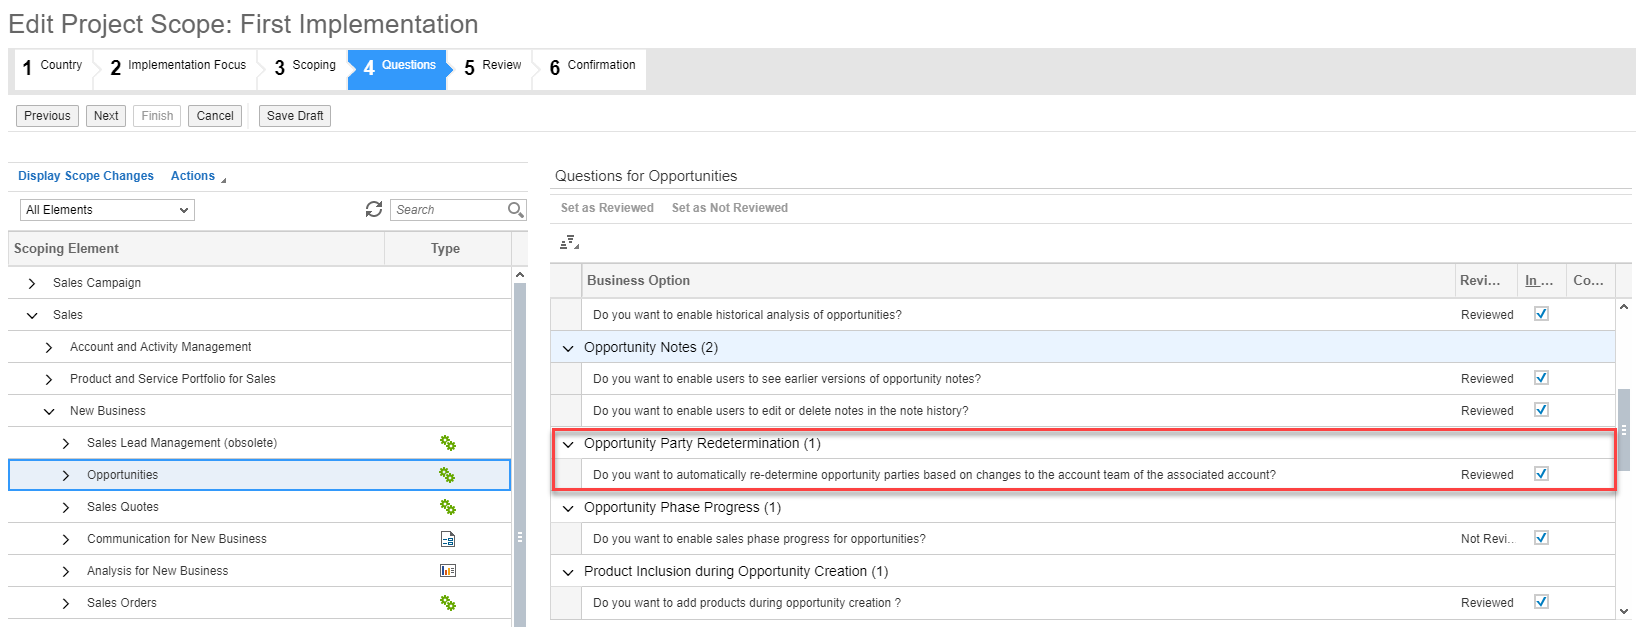Image resolution: width=1636 pixels, height=627 pixels.
Task: Click the Business Option column header
Action: click(x=1018, y=281)
